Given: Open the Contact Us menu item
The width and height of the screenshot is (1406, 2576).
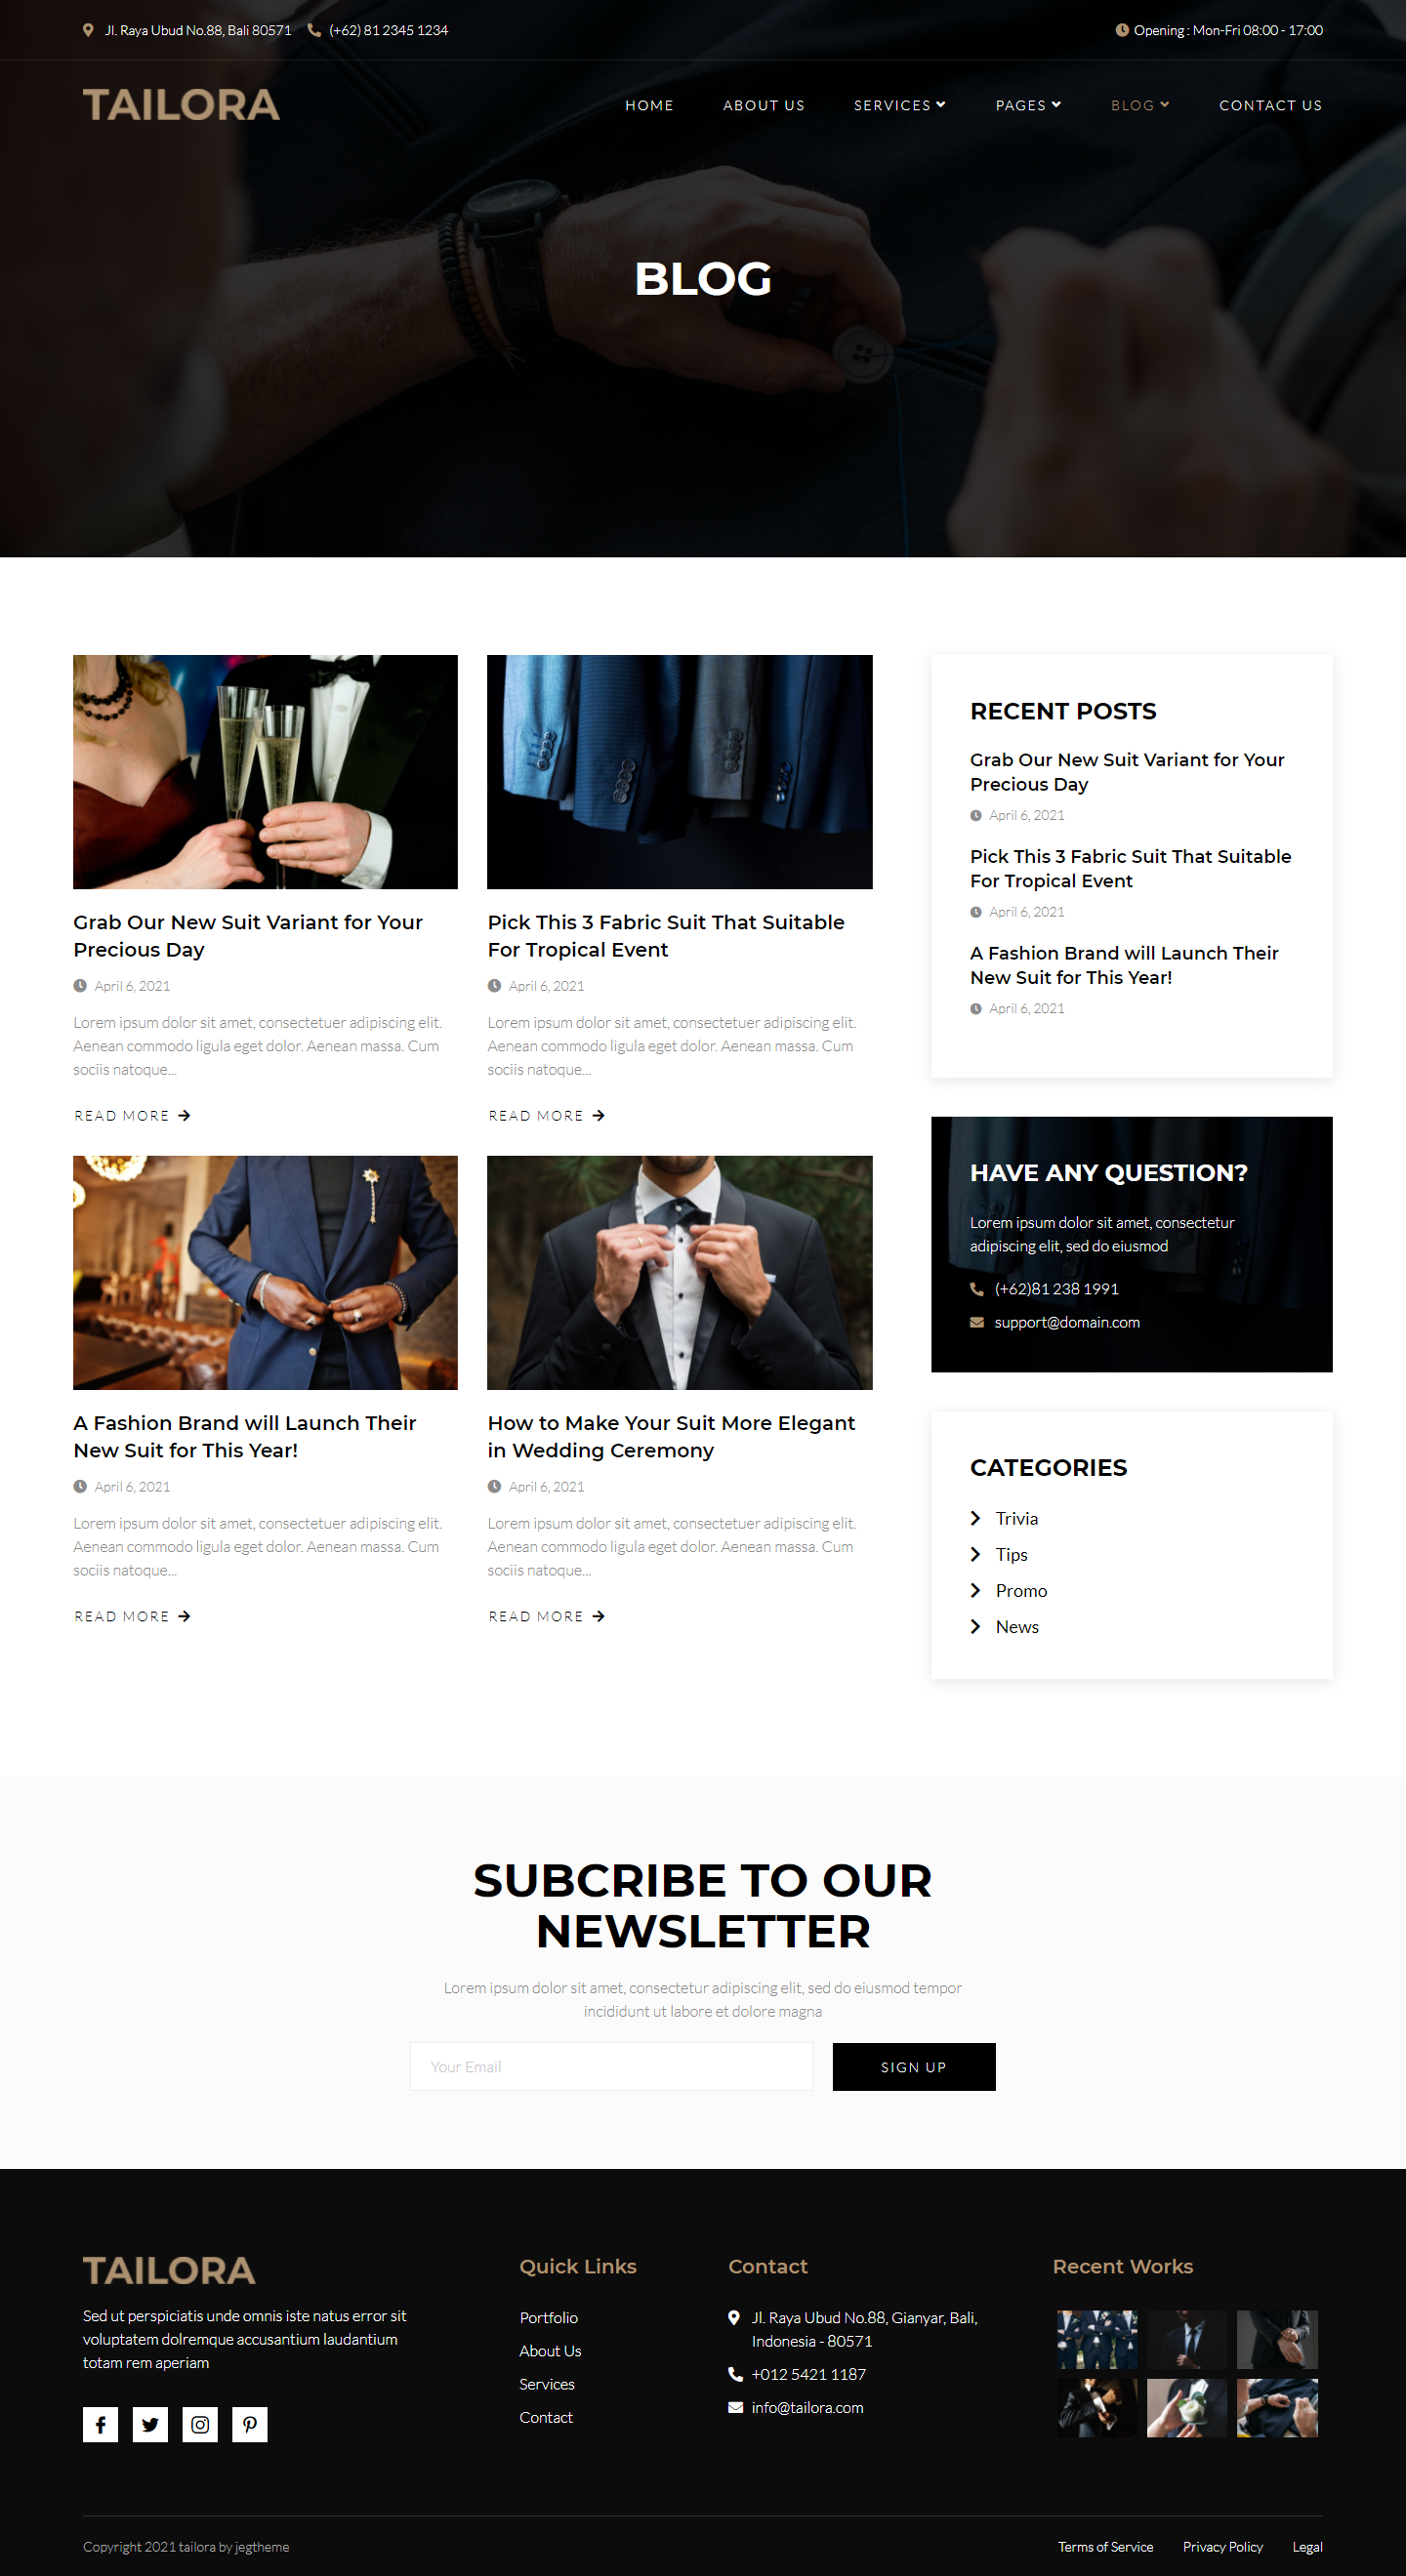Looking at the screenshot, I should [x=1270, y=105].
